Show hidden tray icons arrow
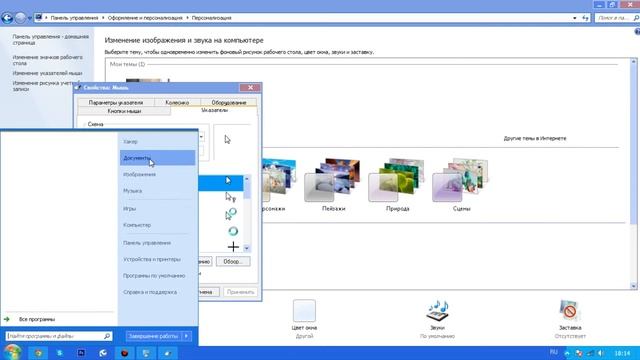This screenshot has width=640, height=360. point(567,353)
